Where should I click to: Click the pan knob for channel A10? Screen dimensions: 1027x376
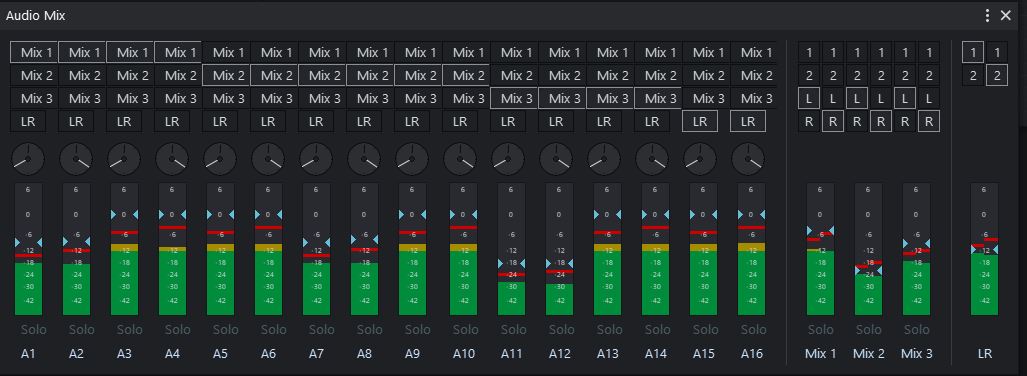coord(460,159)
